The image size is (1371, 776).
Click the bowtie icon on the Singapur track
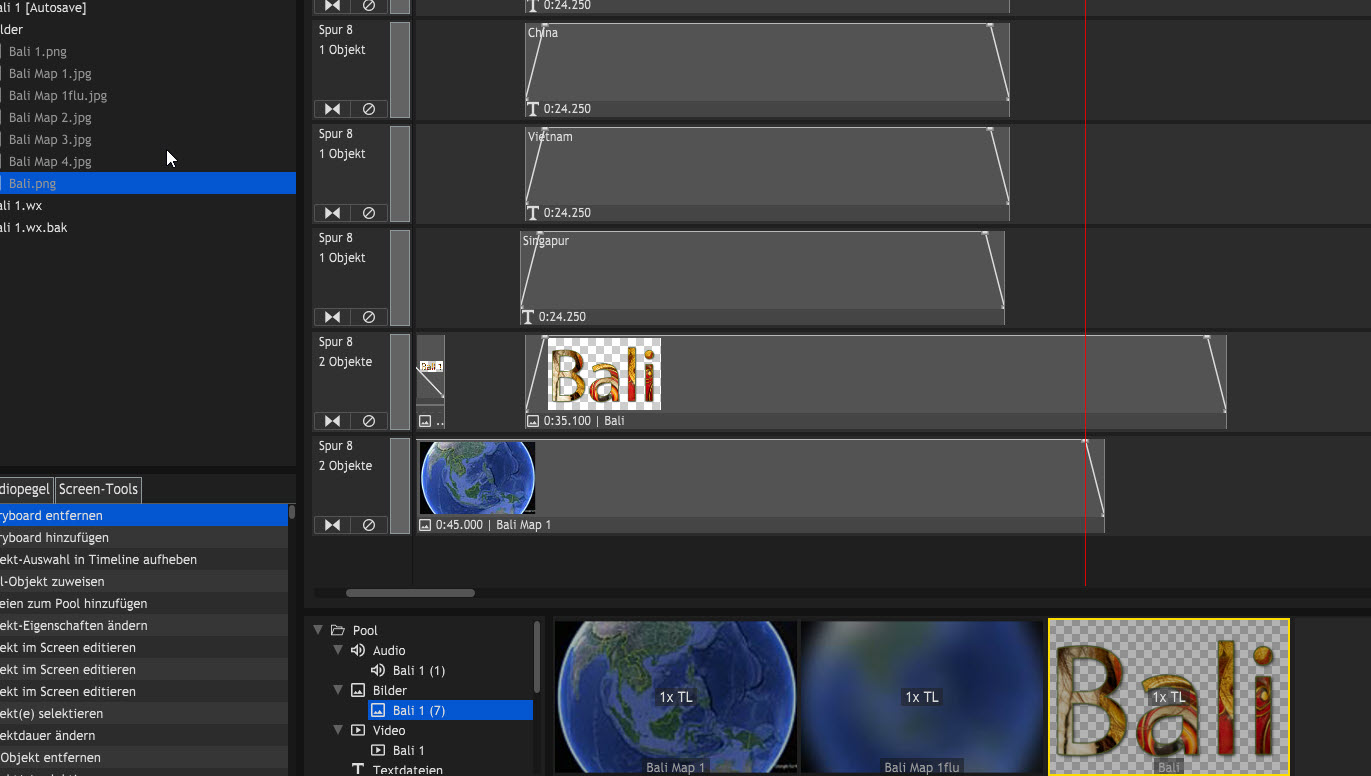point(332,317)
